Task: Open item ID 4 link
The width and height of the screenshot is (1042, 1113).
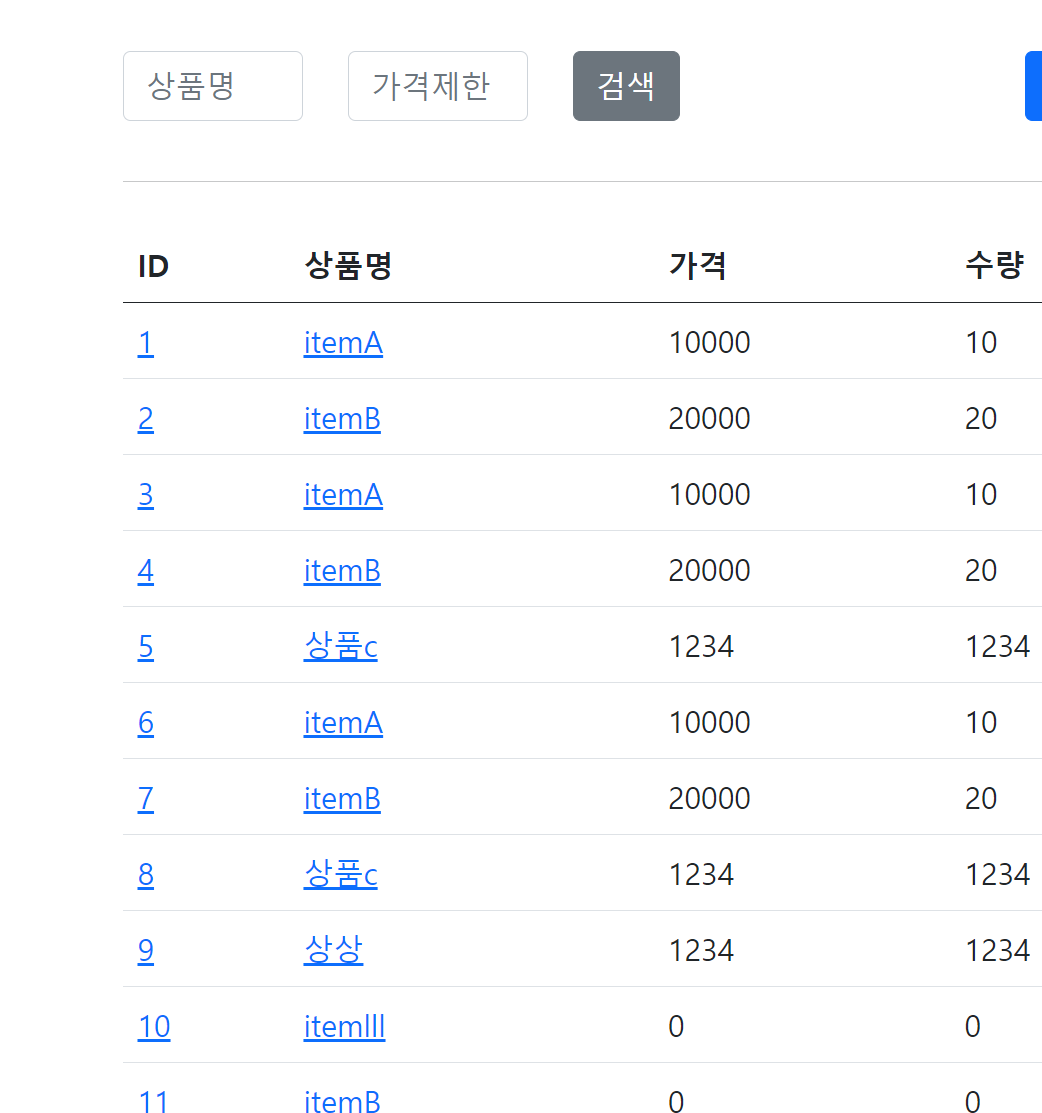Action: click(x=146, y=571)
